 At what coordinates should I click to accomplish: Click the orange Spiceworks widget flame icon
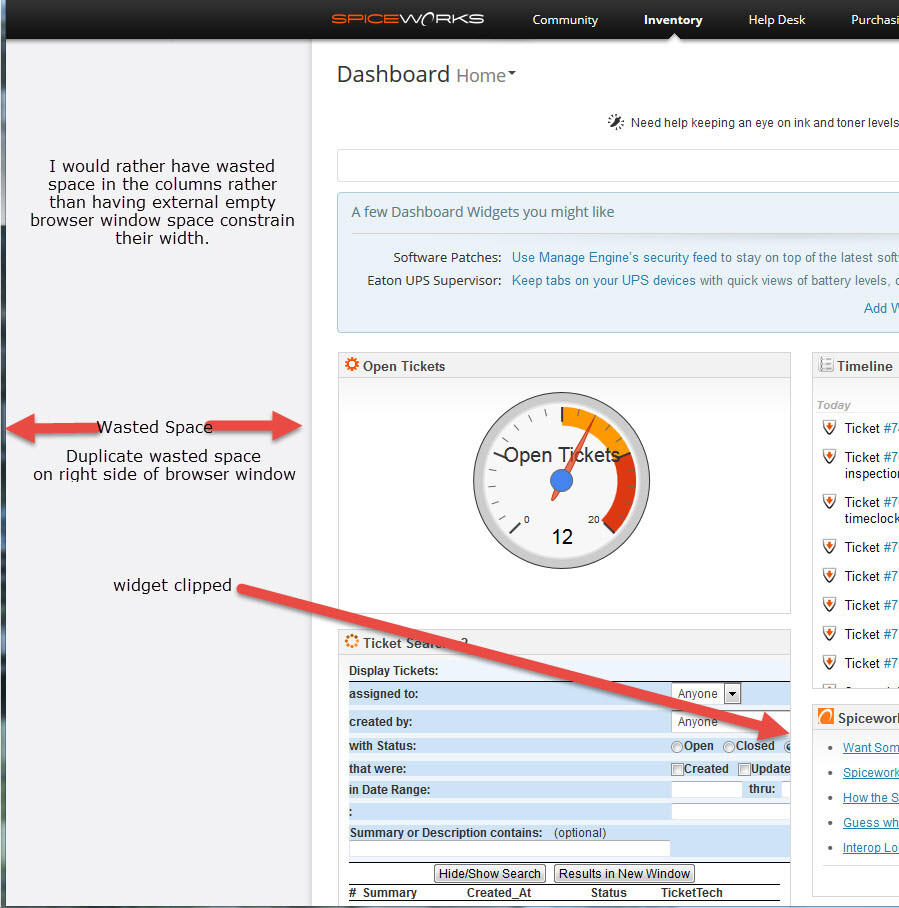click(827, 717)
